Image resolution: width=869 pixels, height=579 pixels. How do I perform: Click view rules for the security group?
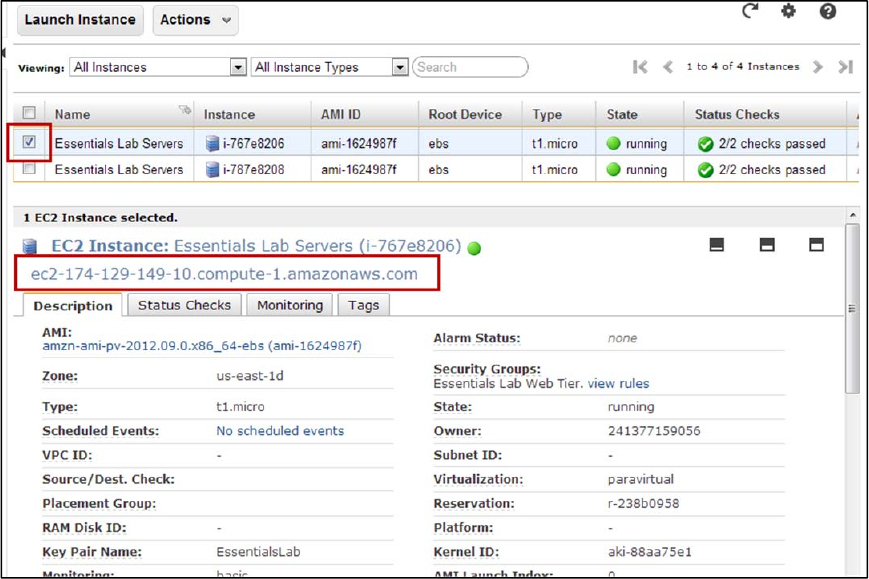(618, 383)
